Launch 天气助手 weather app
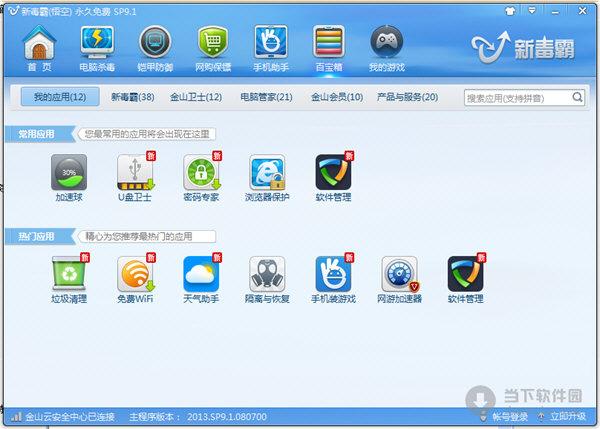This screenshot has height=429, width=600. [201, 279]
